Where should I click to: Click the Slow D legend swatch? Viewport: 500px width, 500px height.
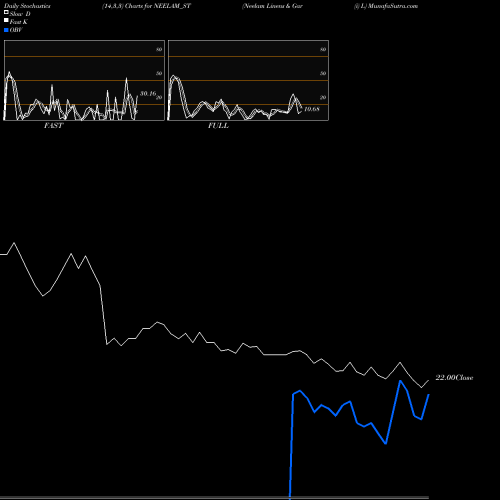6,12
